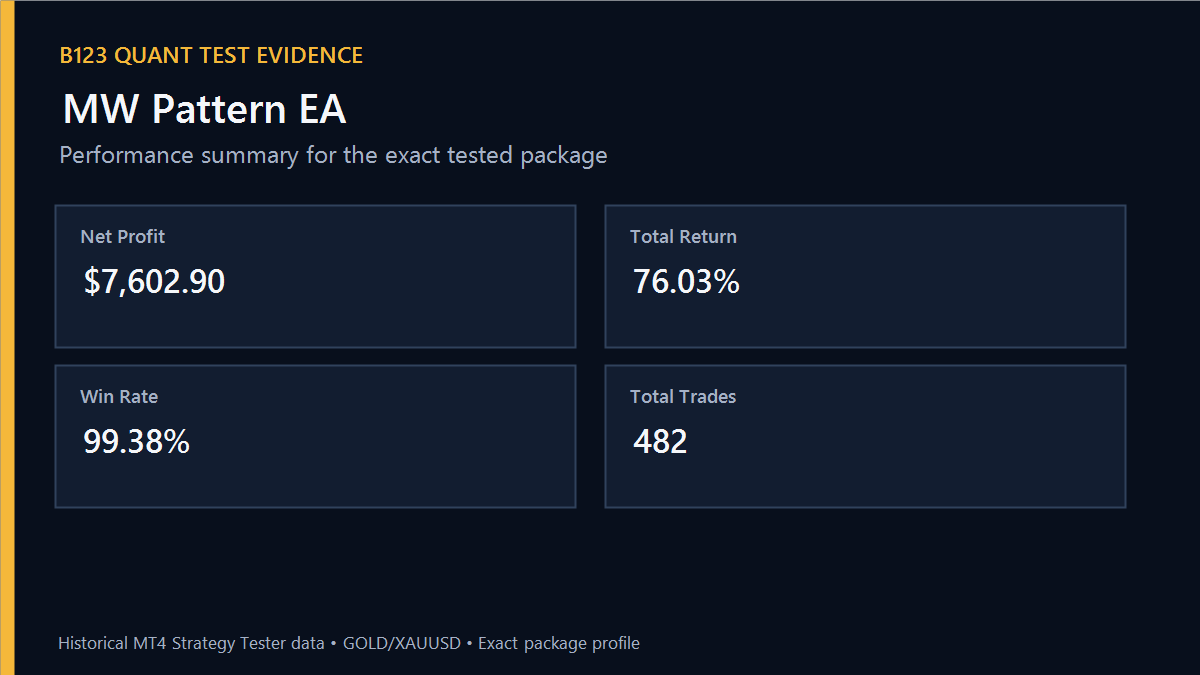Viewport: 1200px width, 675px height.
Task: Open the Total Return card
Action: [865, 276]
